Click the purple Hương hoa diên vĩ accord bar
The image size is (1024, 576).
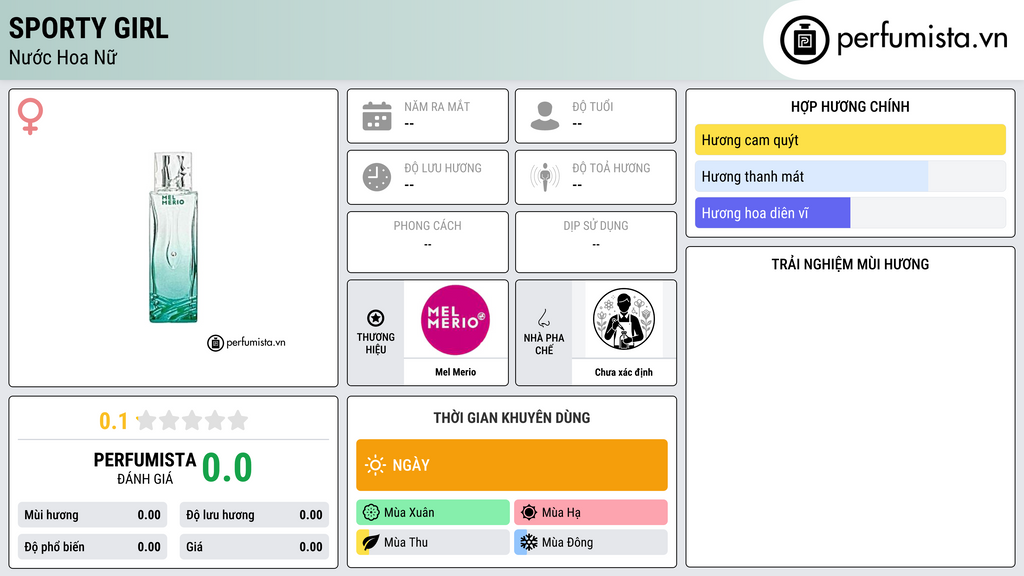[x=850, y=213]
